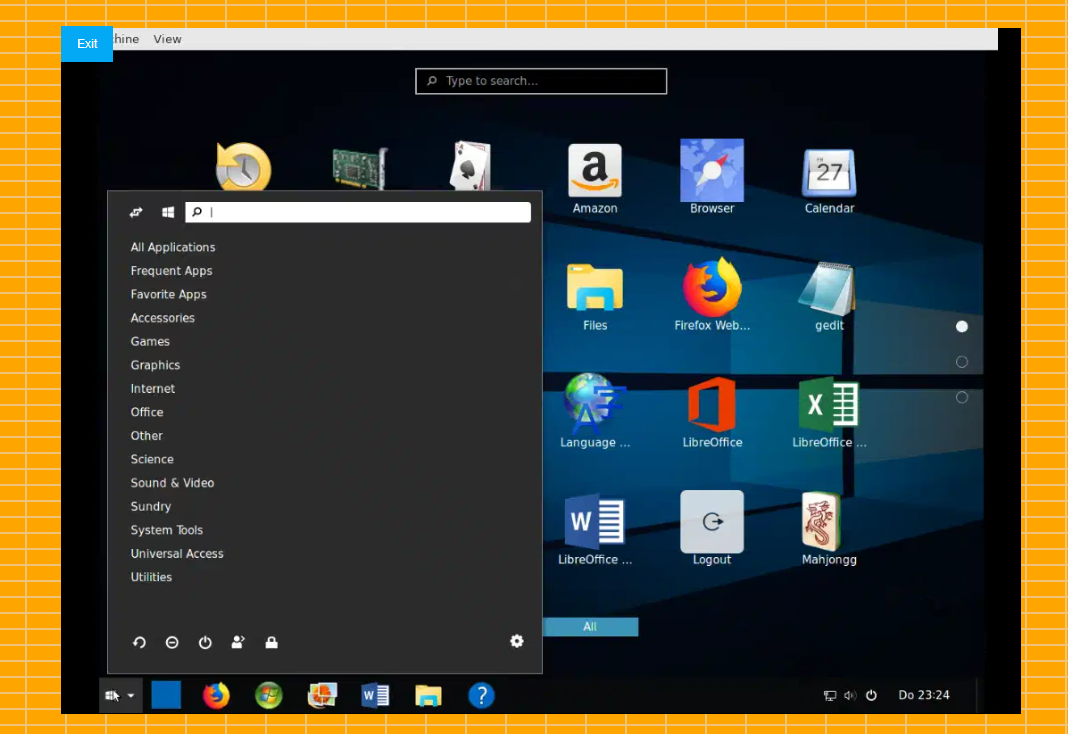Click the restart icon in the menu footer
The image size is (1068, 734).
point(139,642)
